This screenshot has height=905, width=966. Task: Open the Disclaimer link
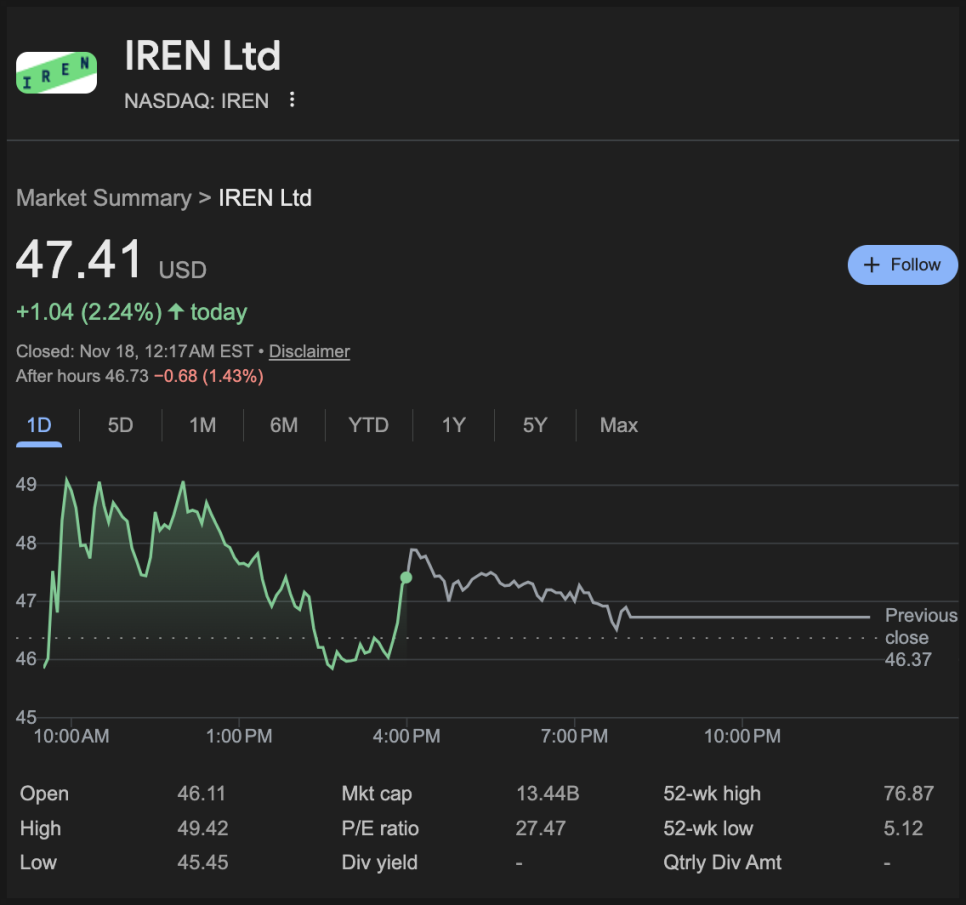click(x=309, y=351)
